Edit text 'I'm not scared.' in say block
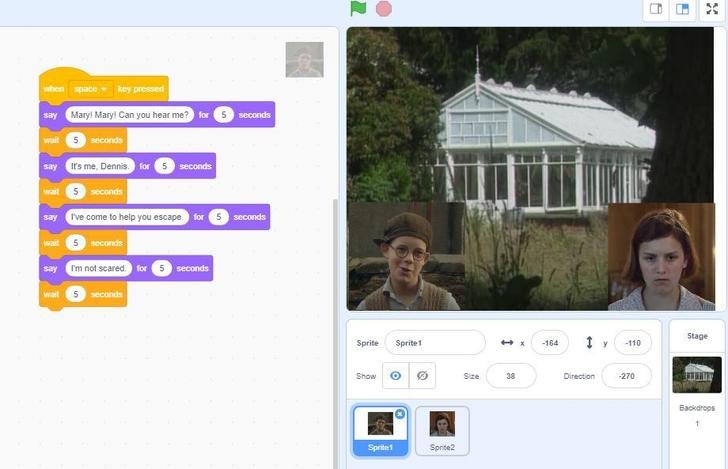The image size is (728, 469). pos(98,268)
